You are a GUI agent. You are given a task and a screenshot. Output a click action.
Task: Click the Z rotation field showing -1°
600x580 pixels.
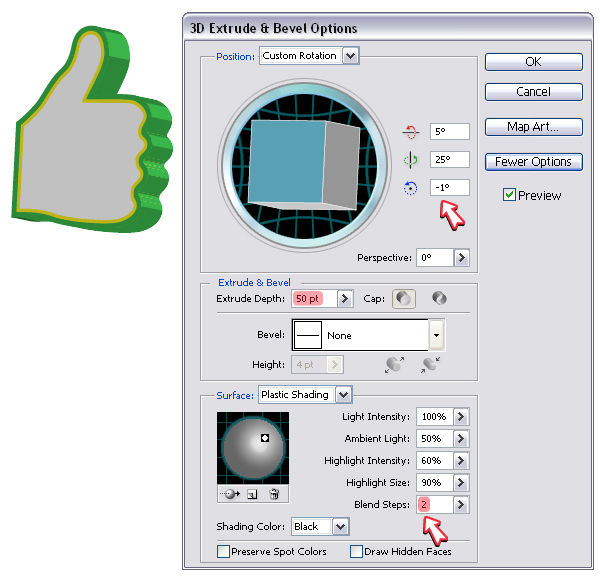450,187
